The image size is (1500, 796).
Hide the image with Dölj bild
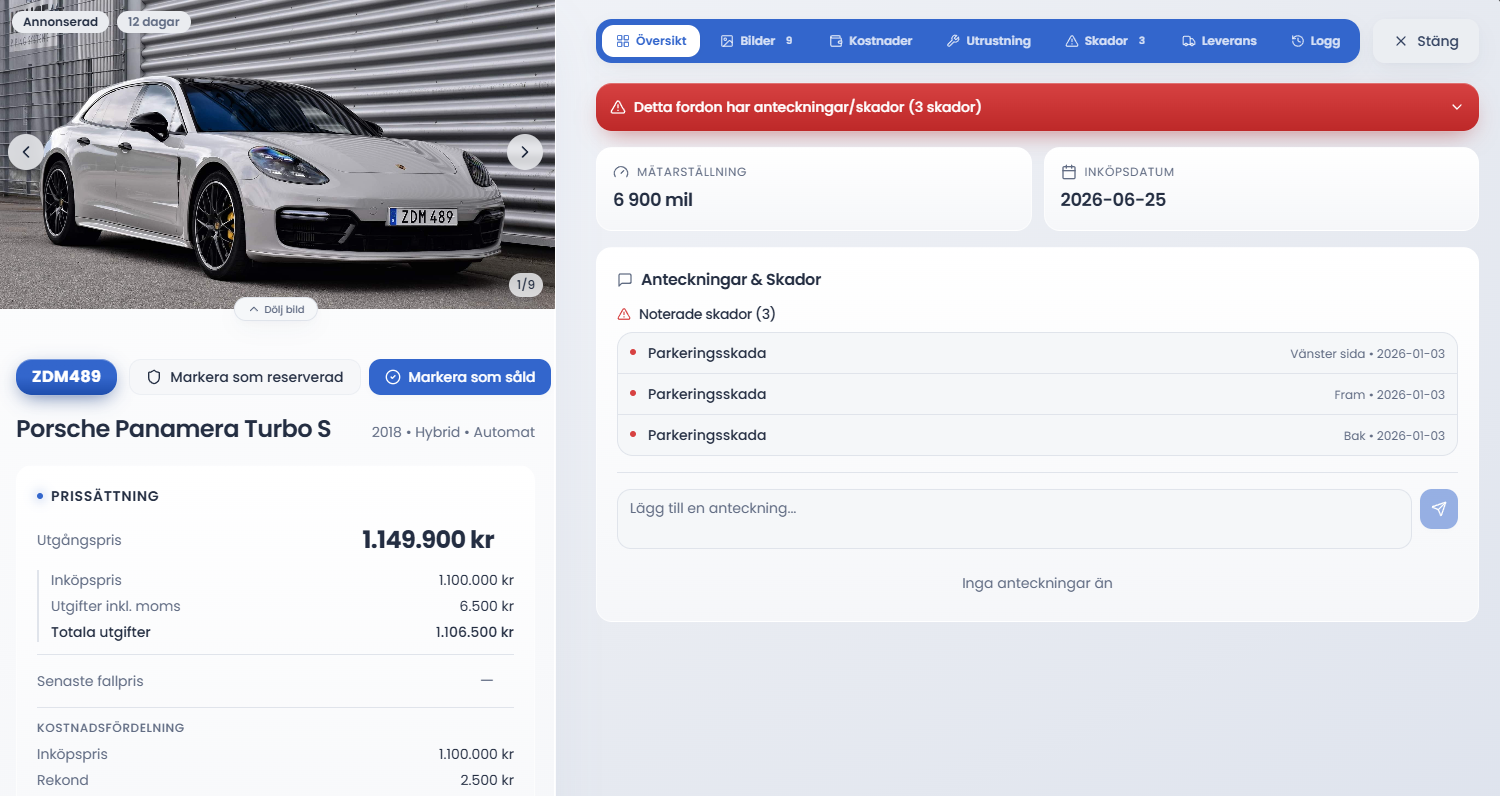click(276, 310)
